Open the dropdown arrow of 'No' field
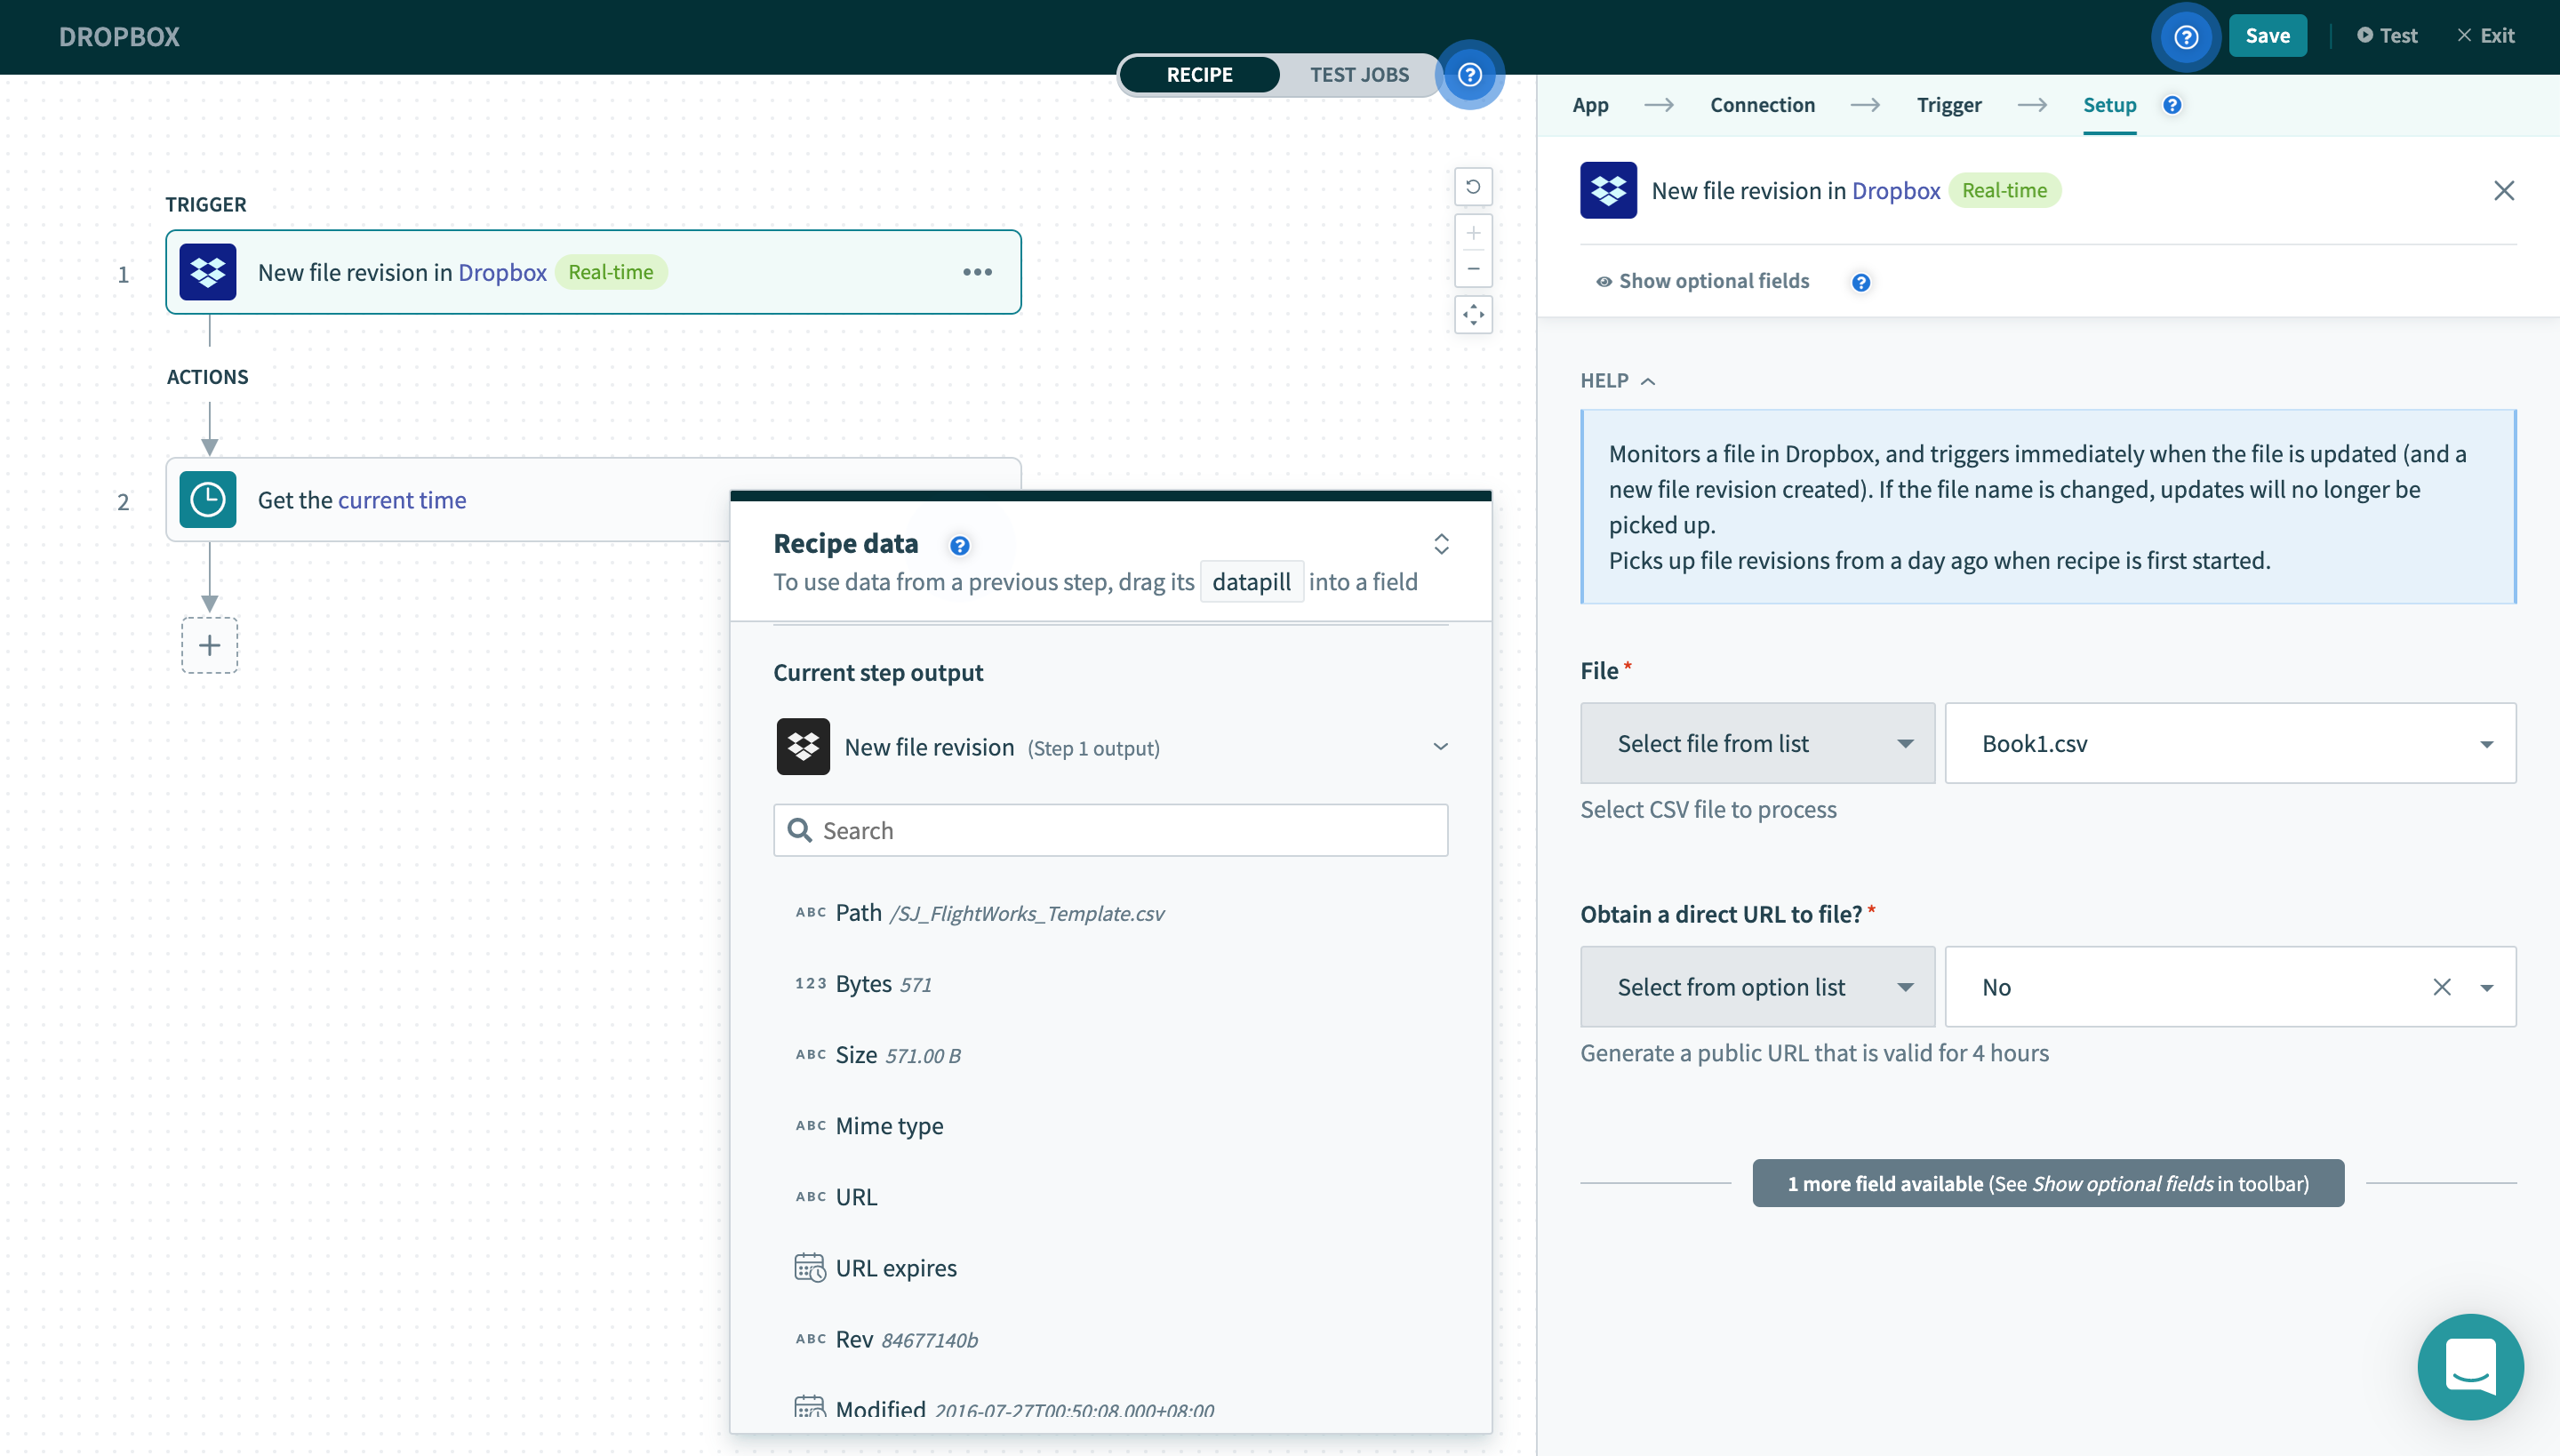 point(2486,988)
